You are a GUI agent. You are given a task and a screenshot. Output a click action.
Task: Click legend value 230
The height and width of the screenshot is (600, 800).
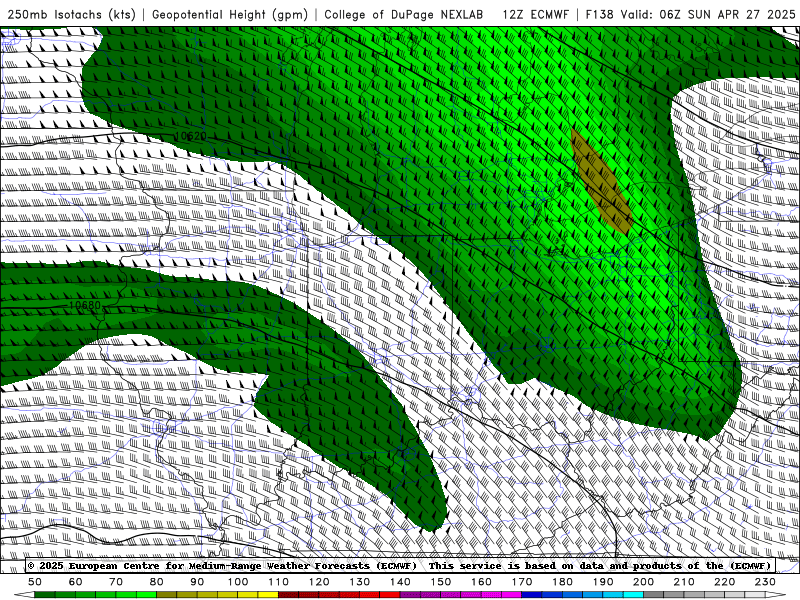pyautogui.click(x=765, y=582)
